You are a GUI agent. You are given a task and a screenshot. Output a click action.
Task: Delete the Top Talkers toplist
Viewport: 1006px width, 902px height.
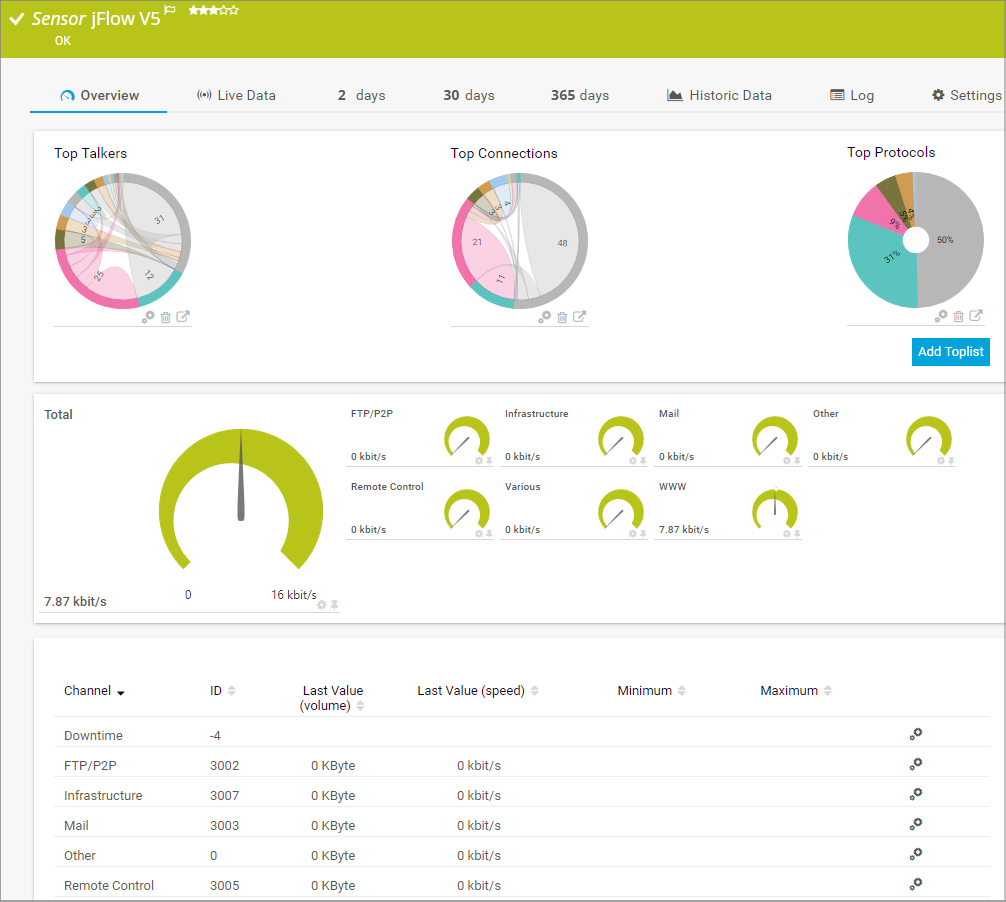coord(166,317)
